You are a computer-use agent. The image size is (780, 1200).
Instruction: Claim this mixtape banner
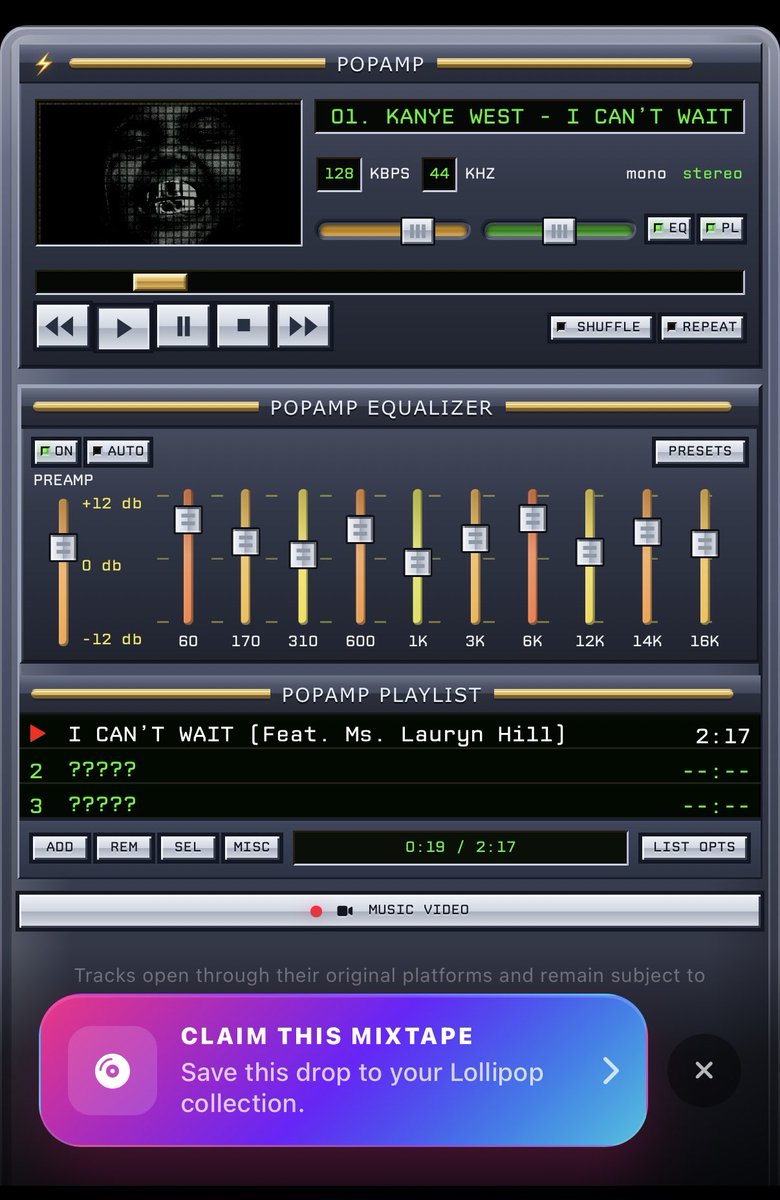[343, 1070]
